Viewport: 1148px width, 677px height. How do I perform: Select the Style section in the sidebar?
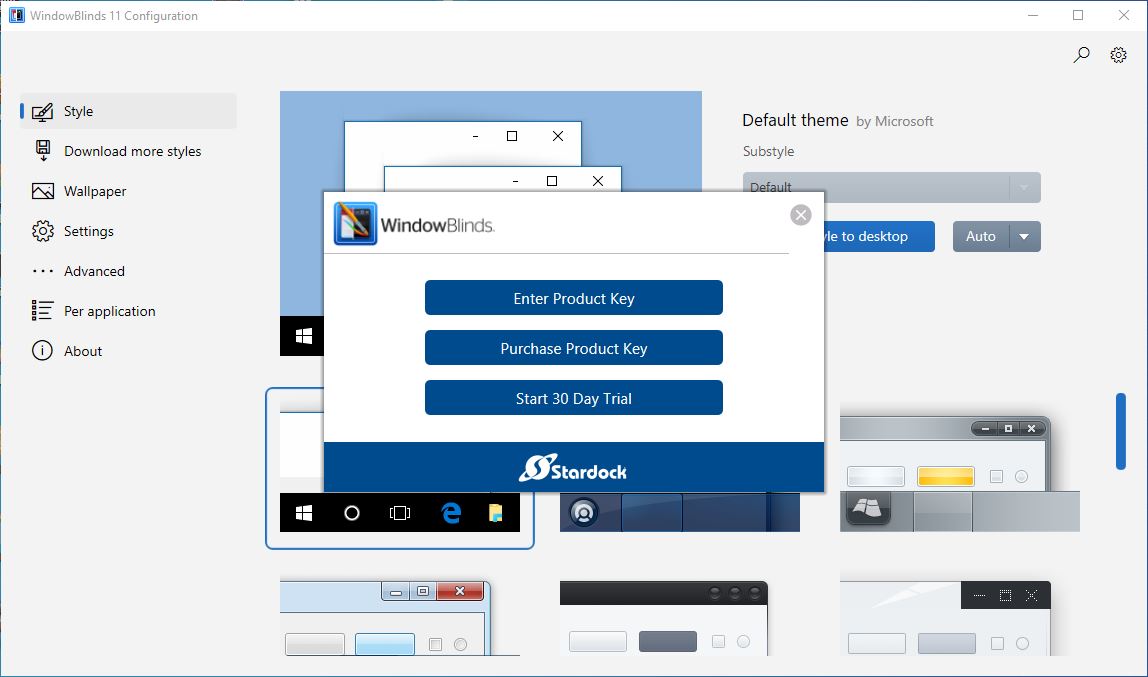click(128, 111)
